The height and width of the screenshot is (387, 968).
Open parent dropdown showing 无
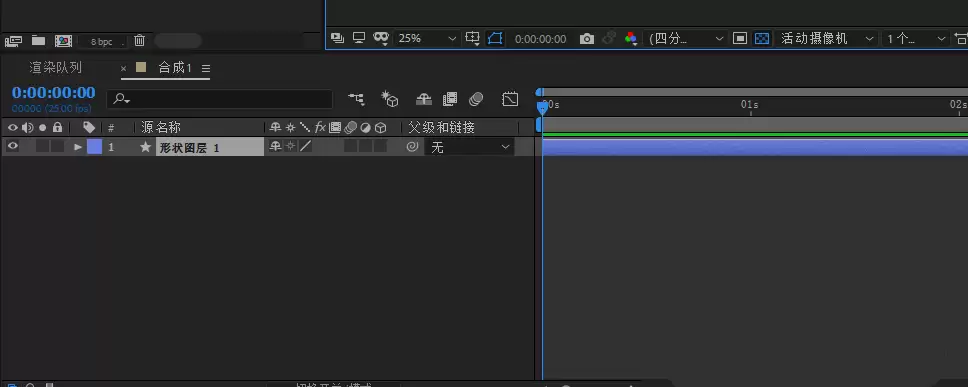pyautogui.click(x=469, y=147)
